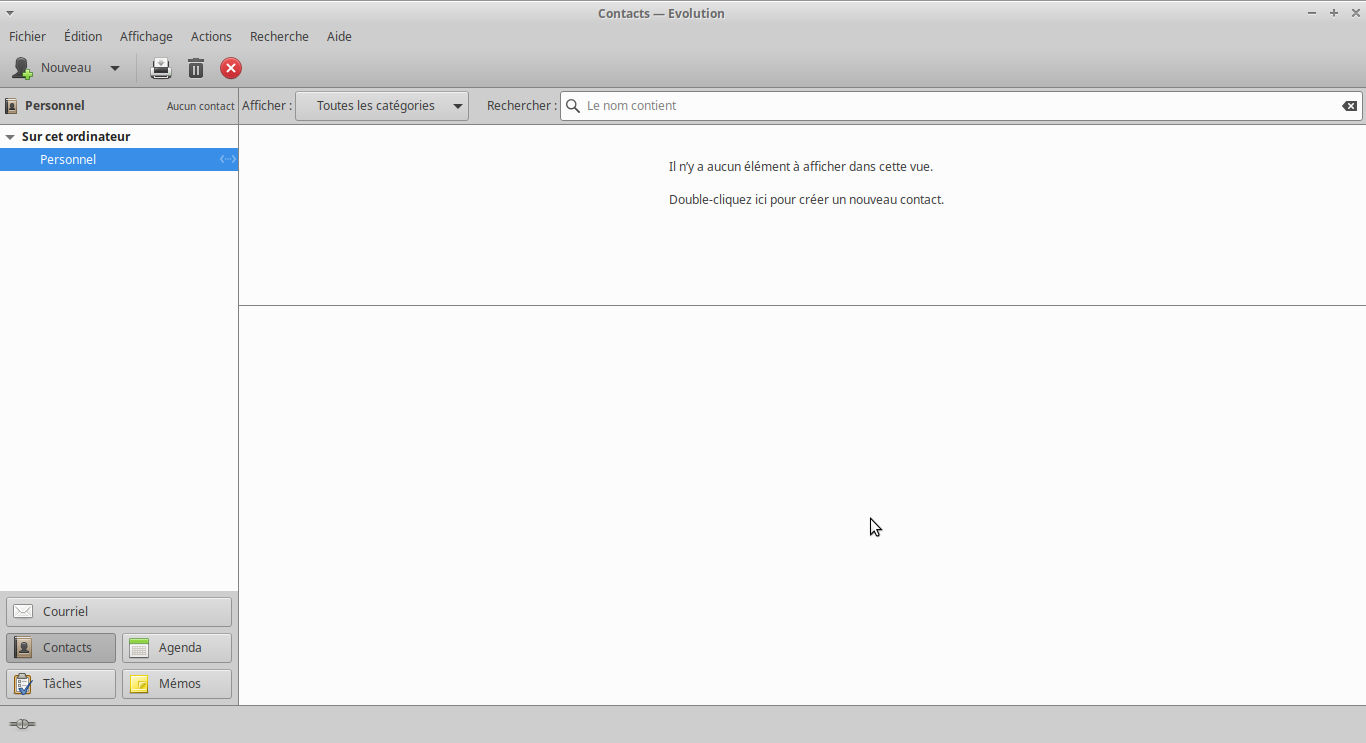The width and height of the screenshot is (1366, 743).
Task: Click the magnifier search options icon
Action: click(573, 106)
